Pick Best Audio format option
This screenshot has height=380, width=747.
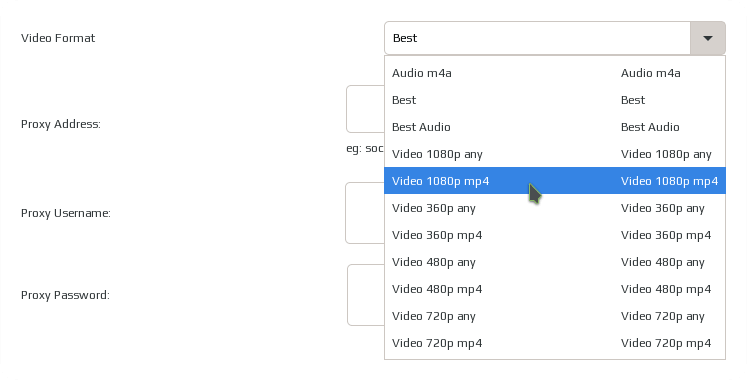pos(555,127)
